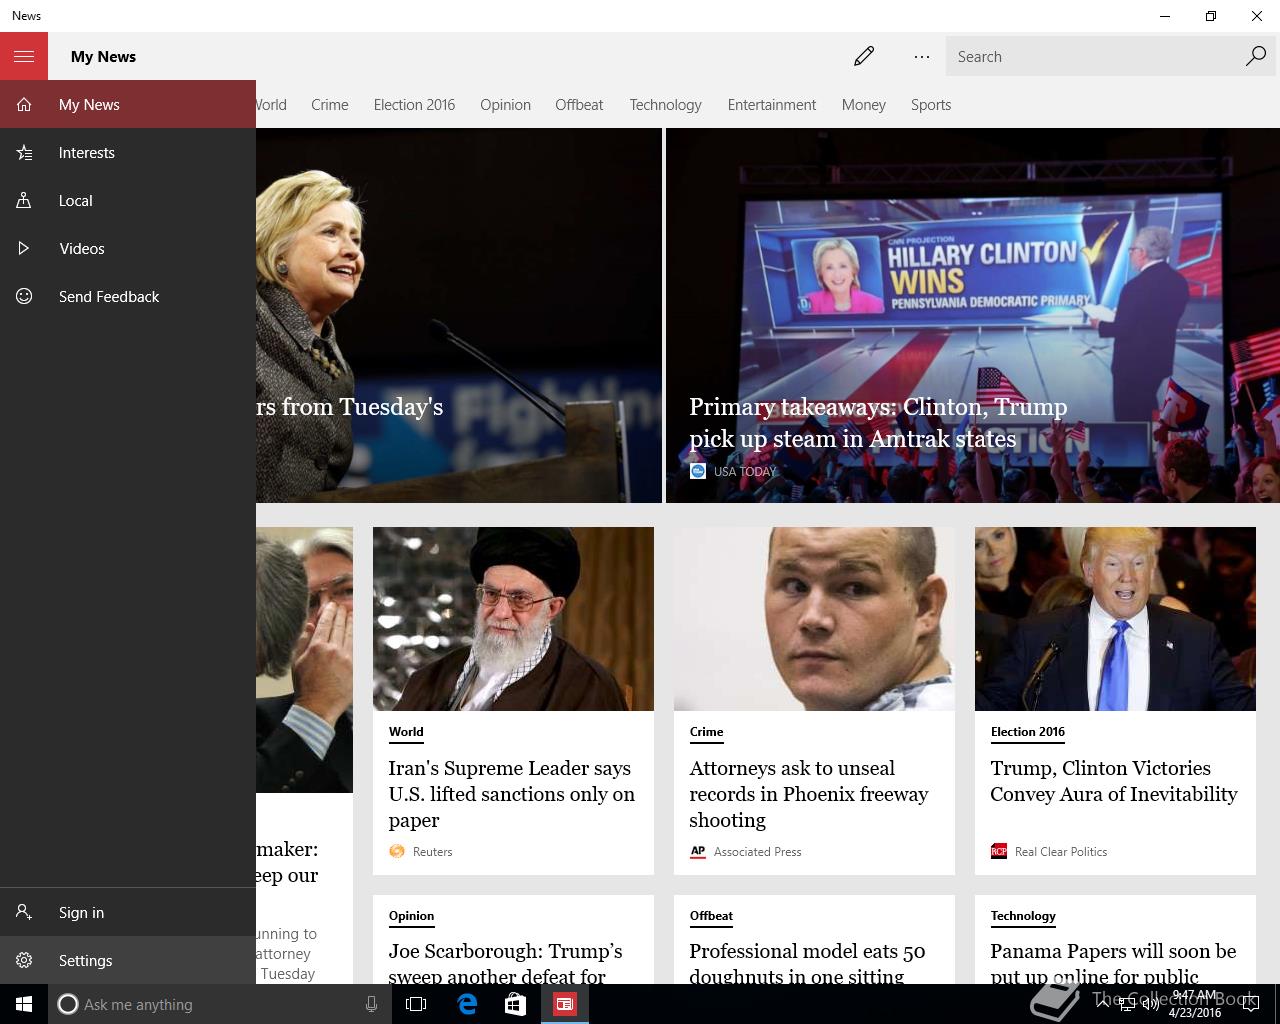
Task: Open the Phoenix freeway shooting suspect photo
Action: pyautogui.click(x=814, y=619)
